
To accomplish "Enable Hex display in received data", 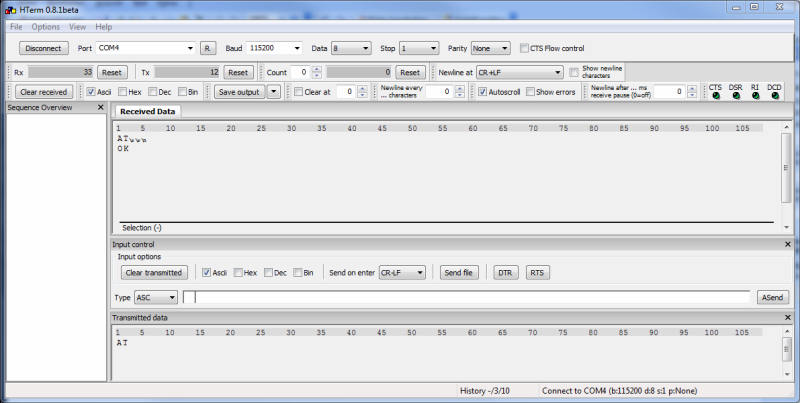I will 121,92.
